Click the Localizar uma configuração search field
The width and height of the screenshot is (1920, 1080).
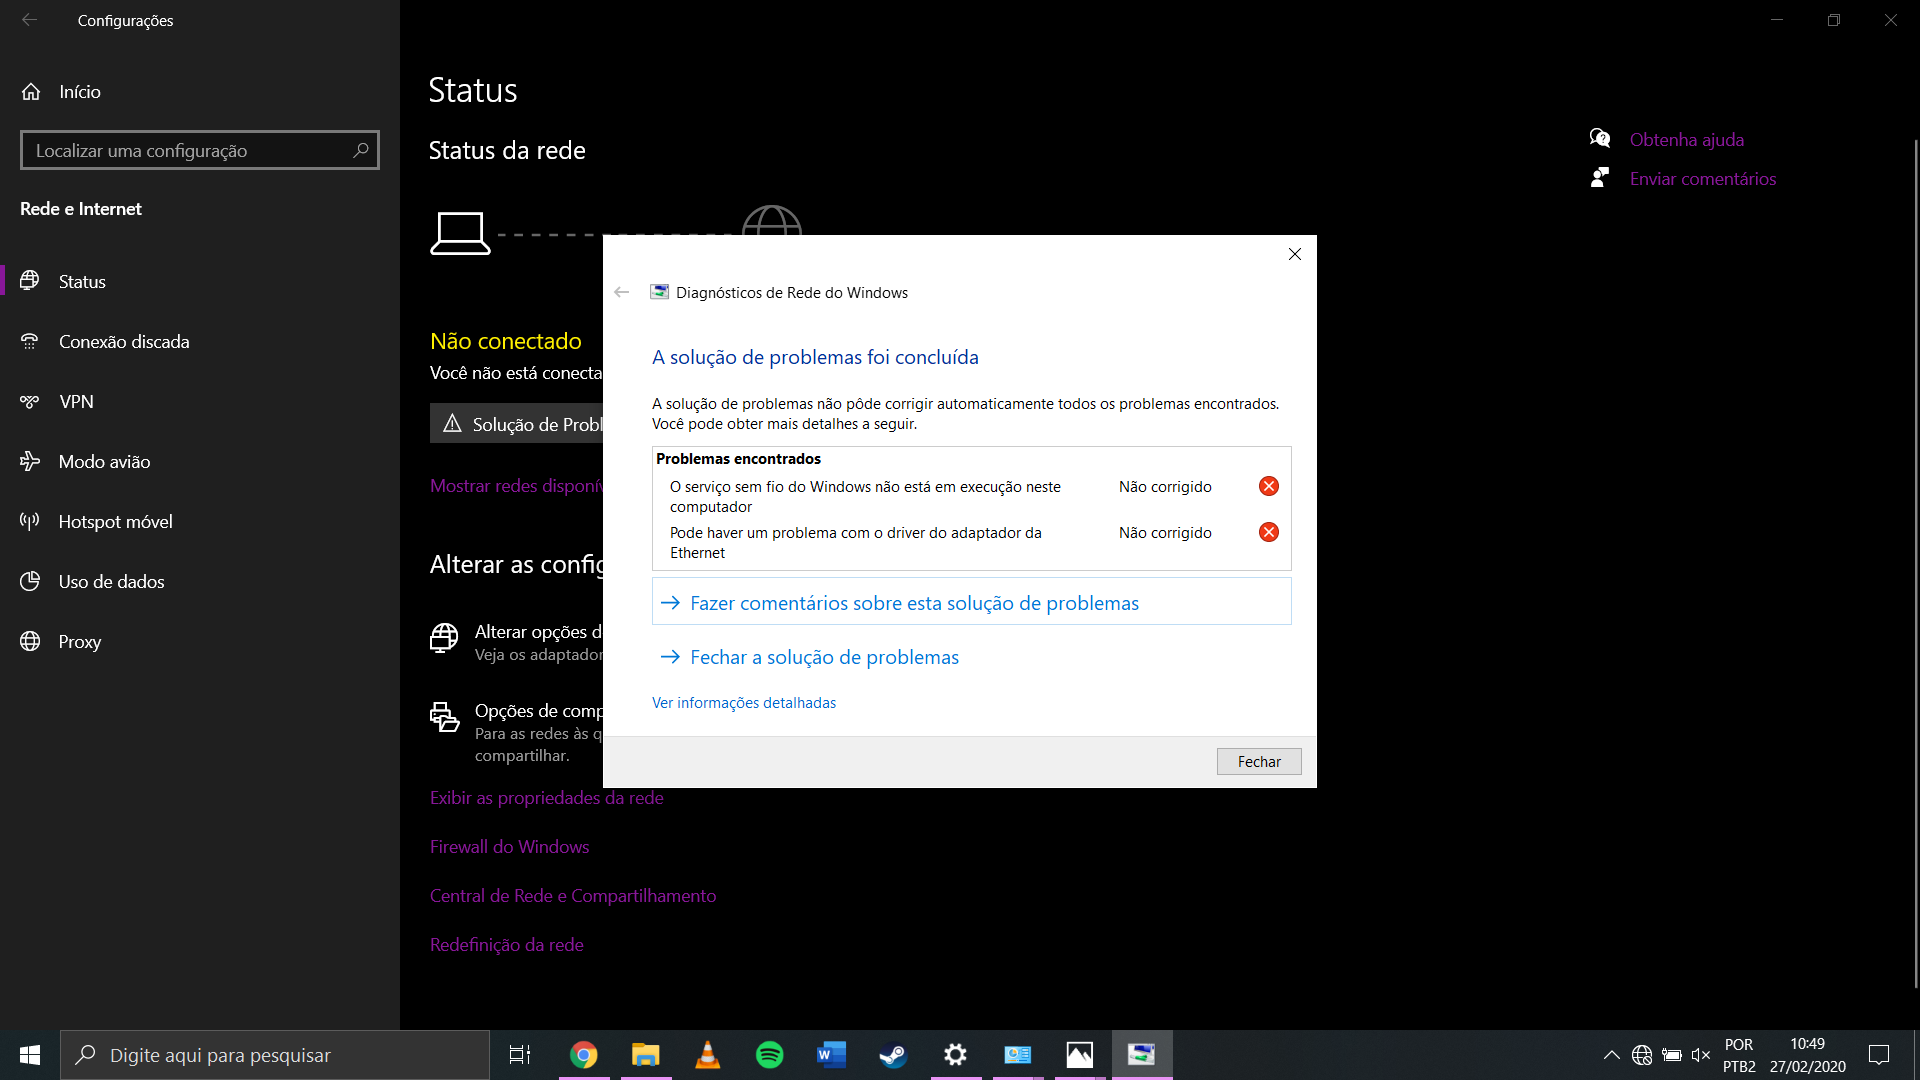click(190, 151)
